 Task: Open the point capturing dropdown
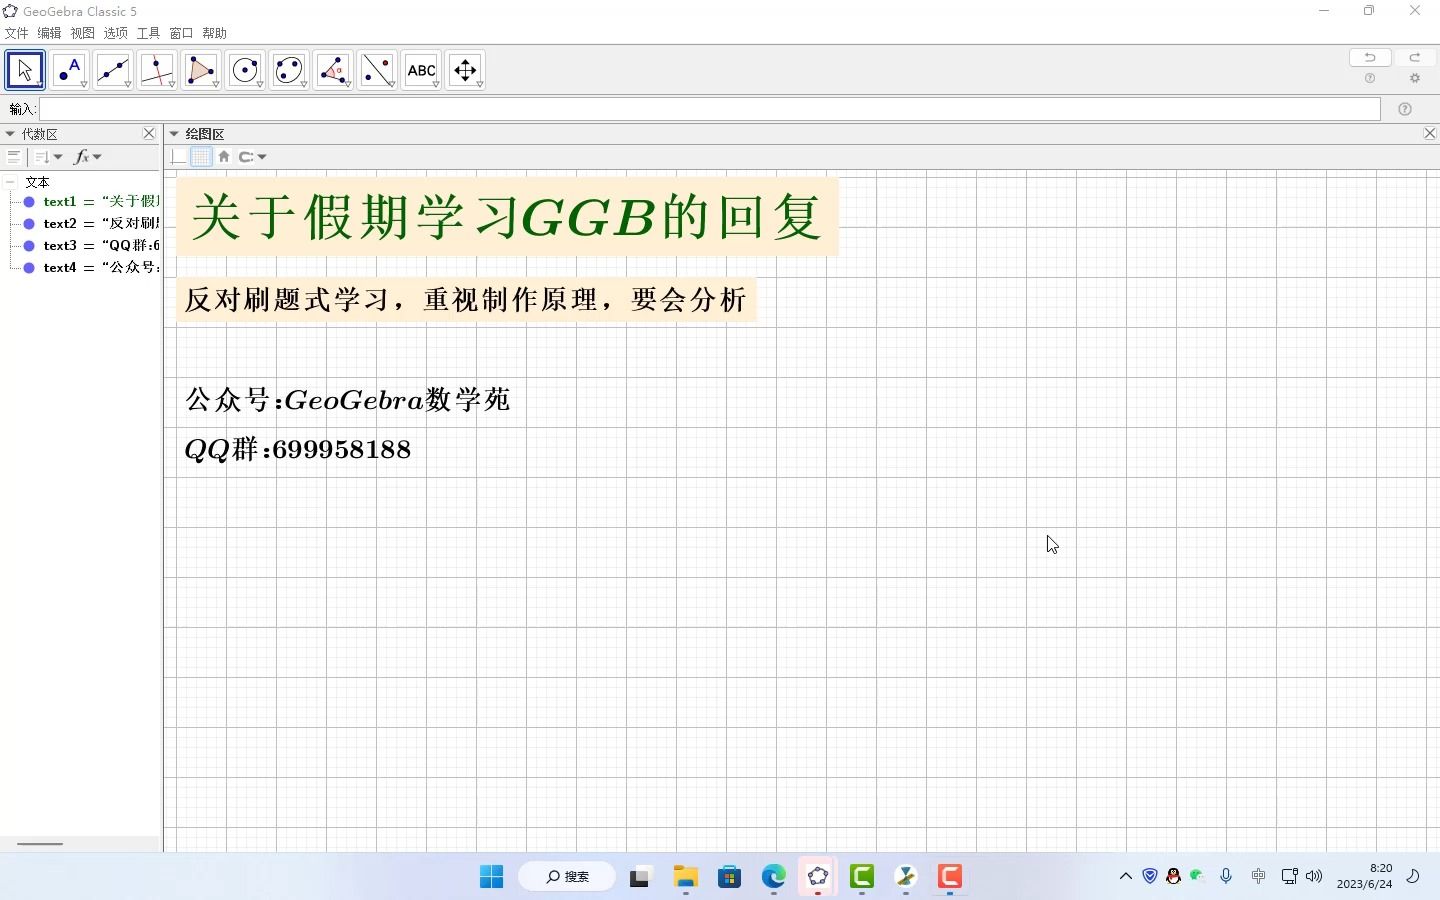pos(253,157)
